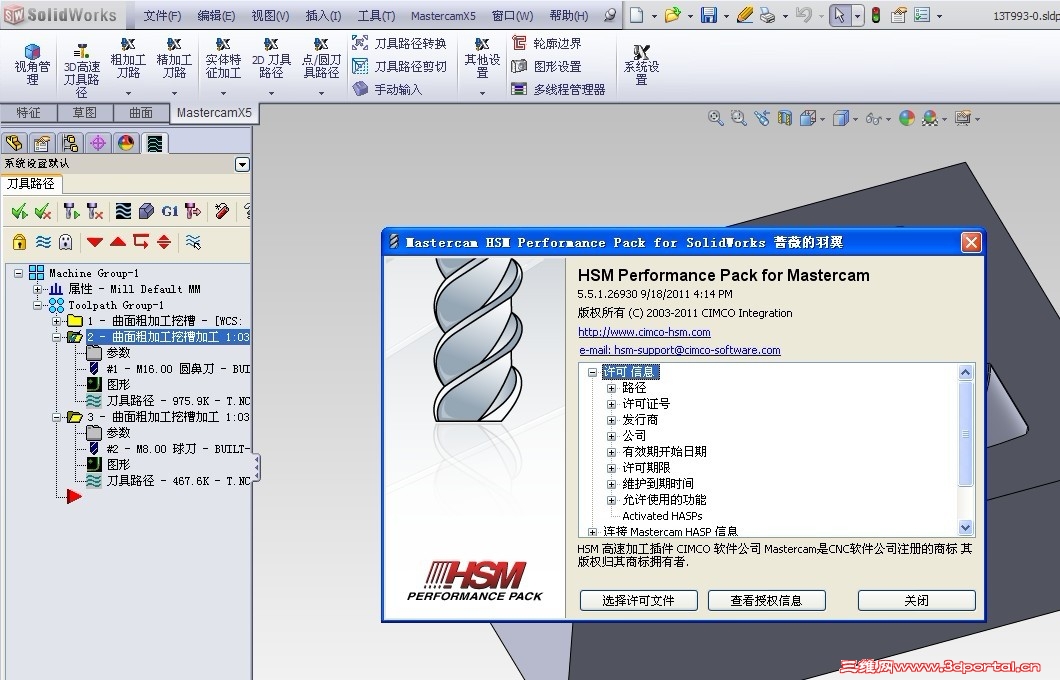The image size is (1060, 680).
Task: Click the Rebuild traffic light icon
Action: tap(875, 15)
